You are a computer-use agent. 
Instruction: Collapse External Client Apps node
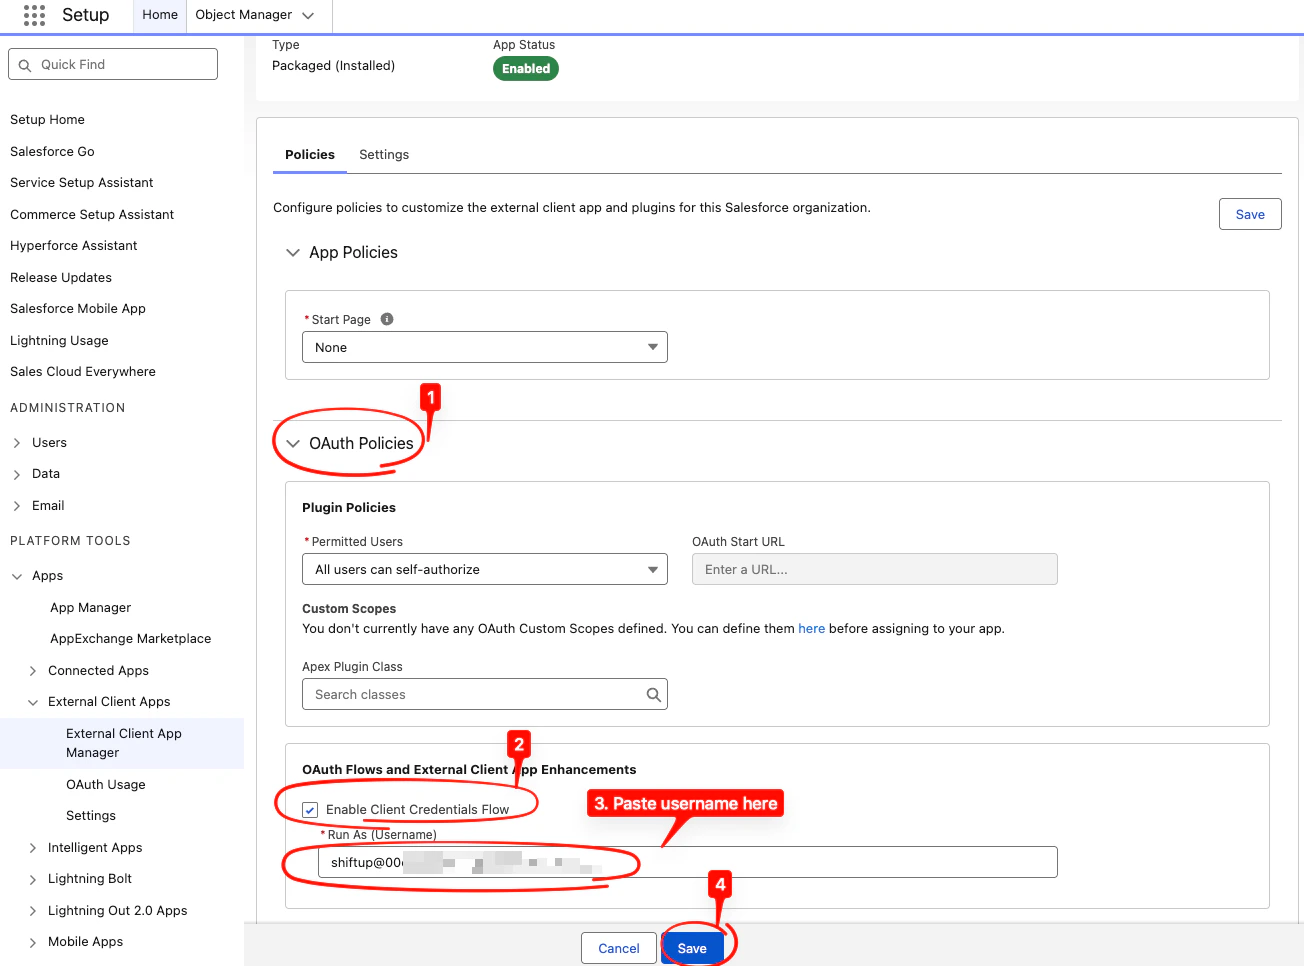[33, 702]
